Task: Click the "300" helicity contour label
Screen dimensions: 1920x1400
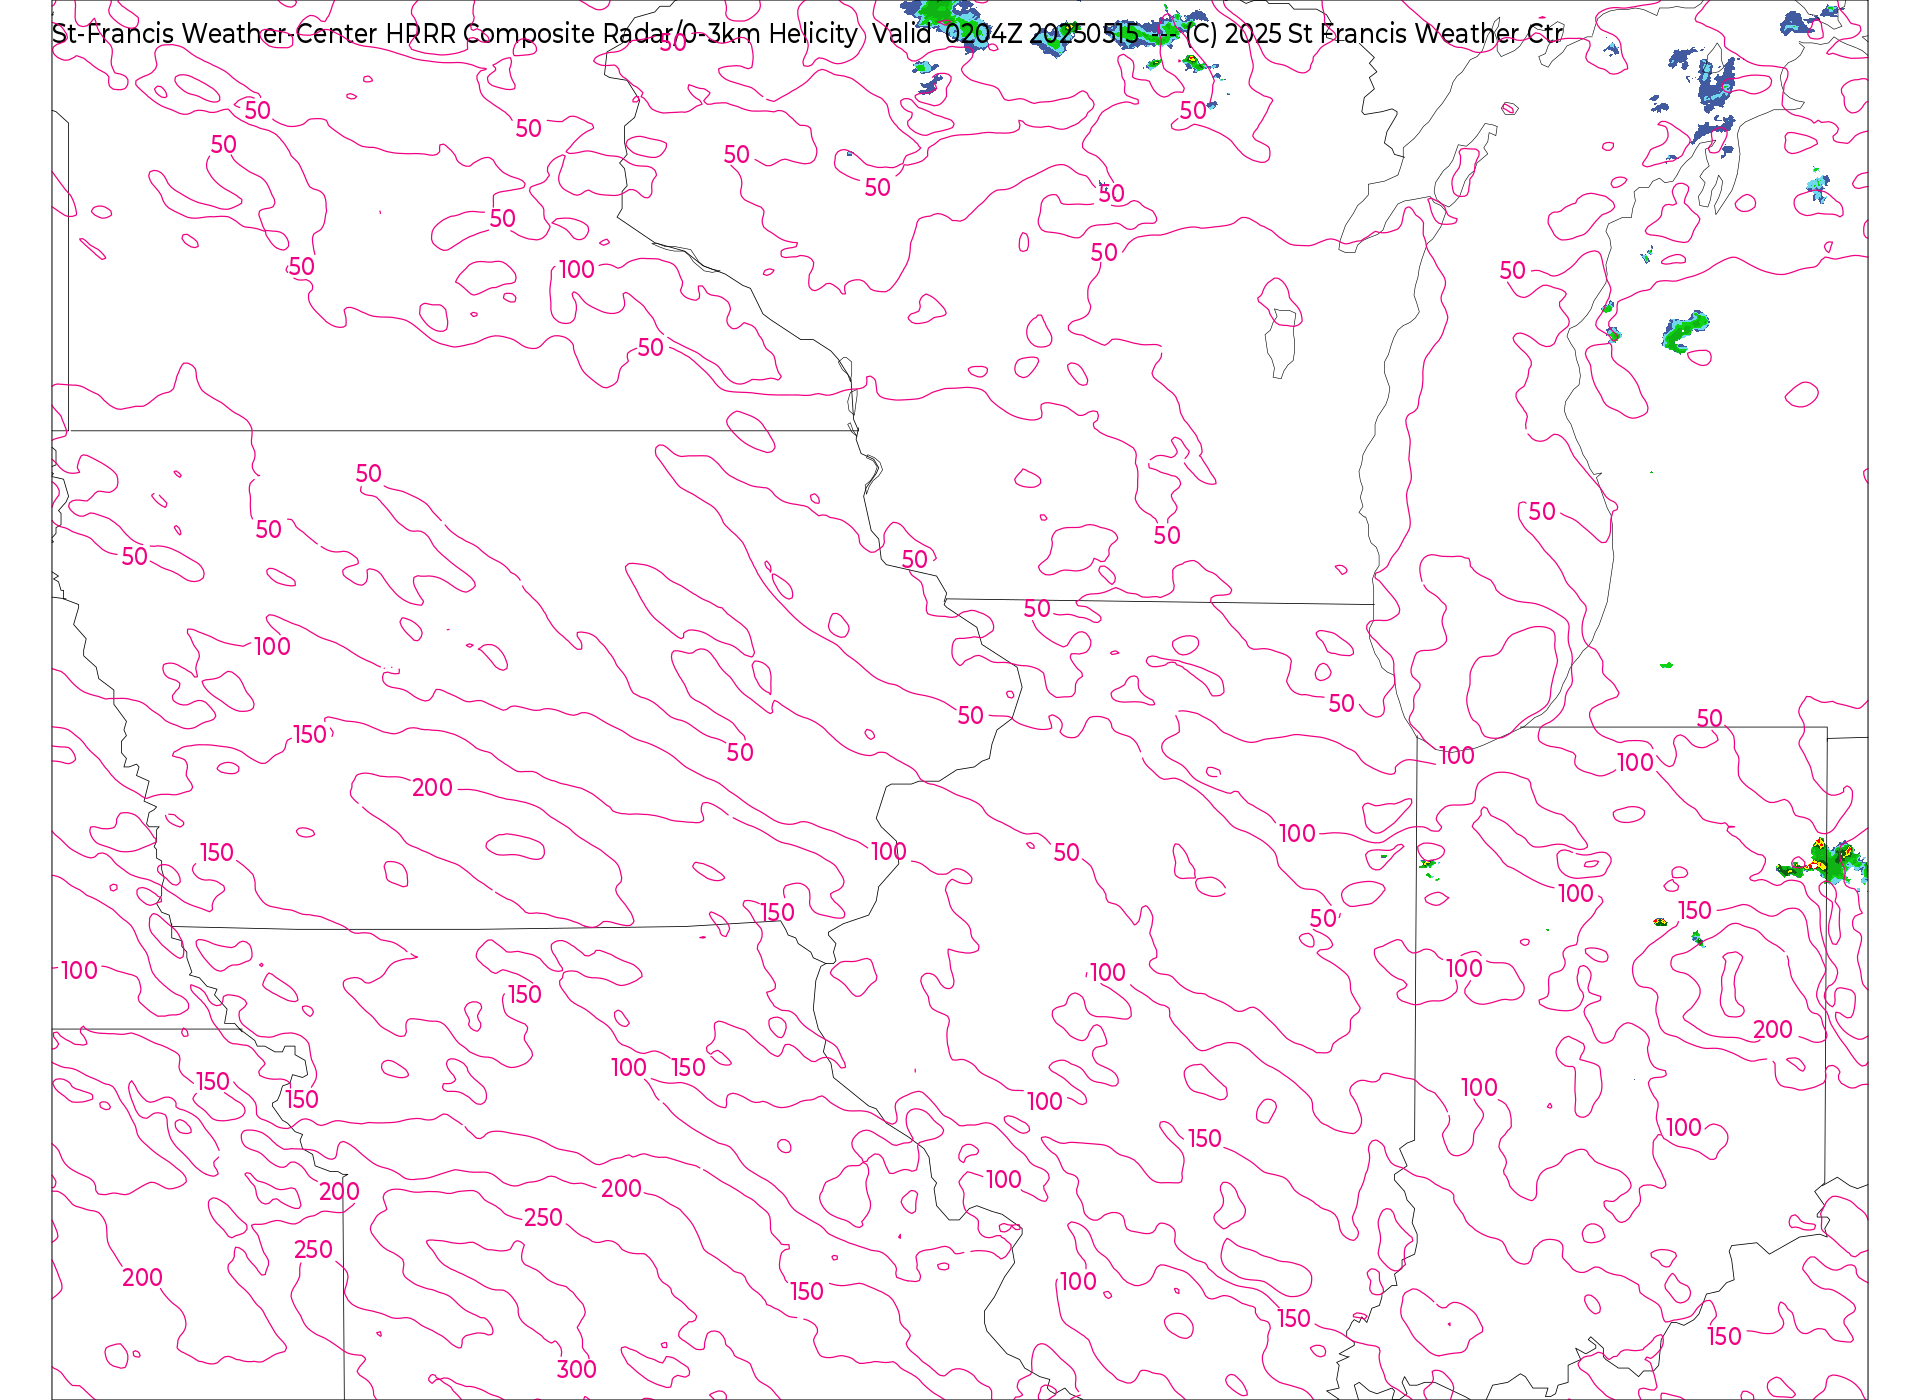Action: [x=576, y=1369]
